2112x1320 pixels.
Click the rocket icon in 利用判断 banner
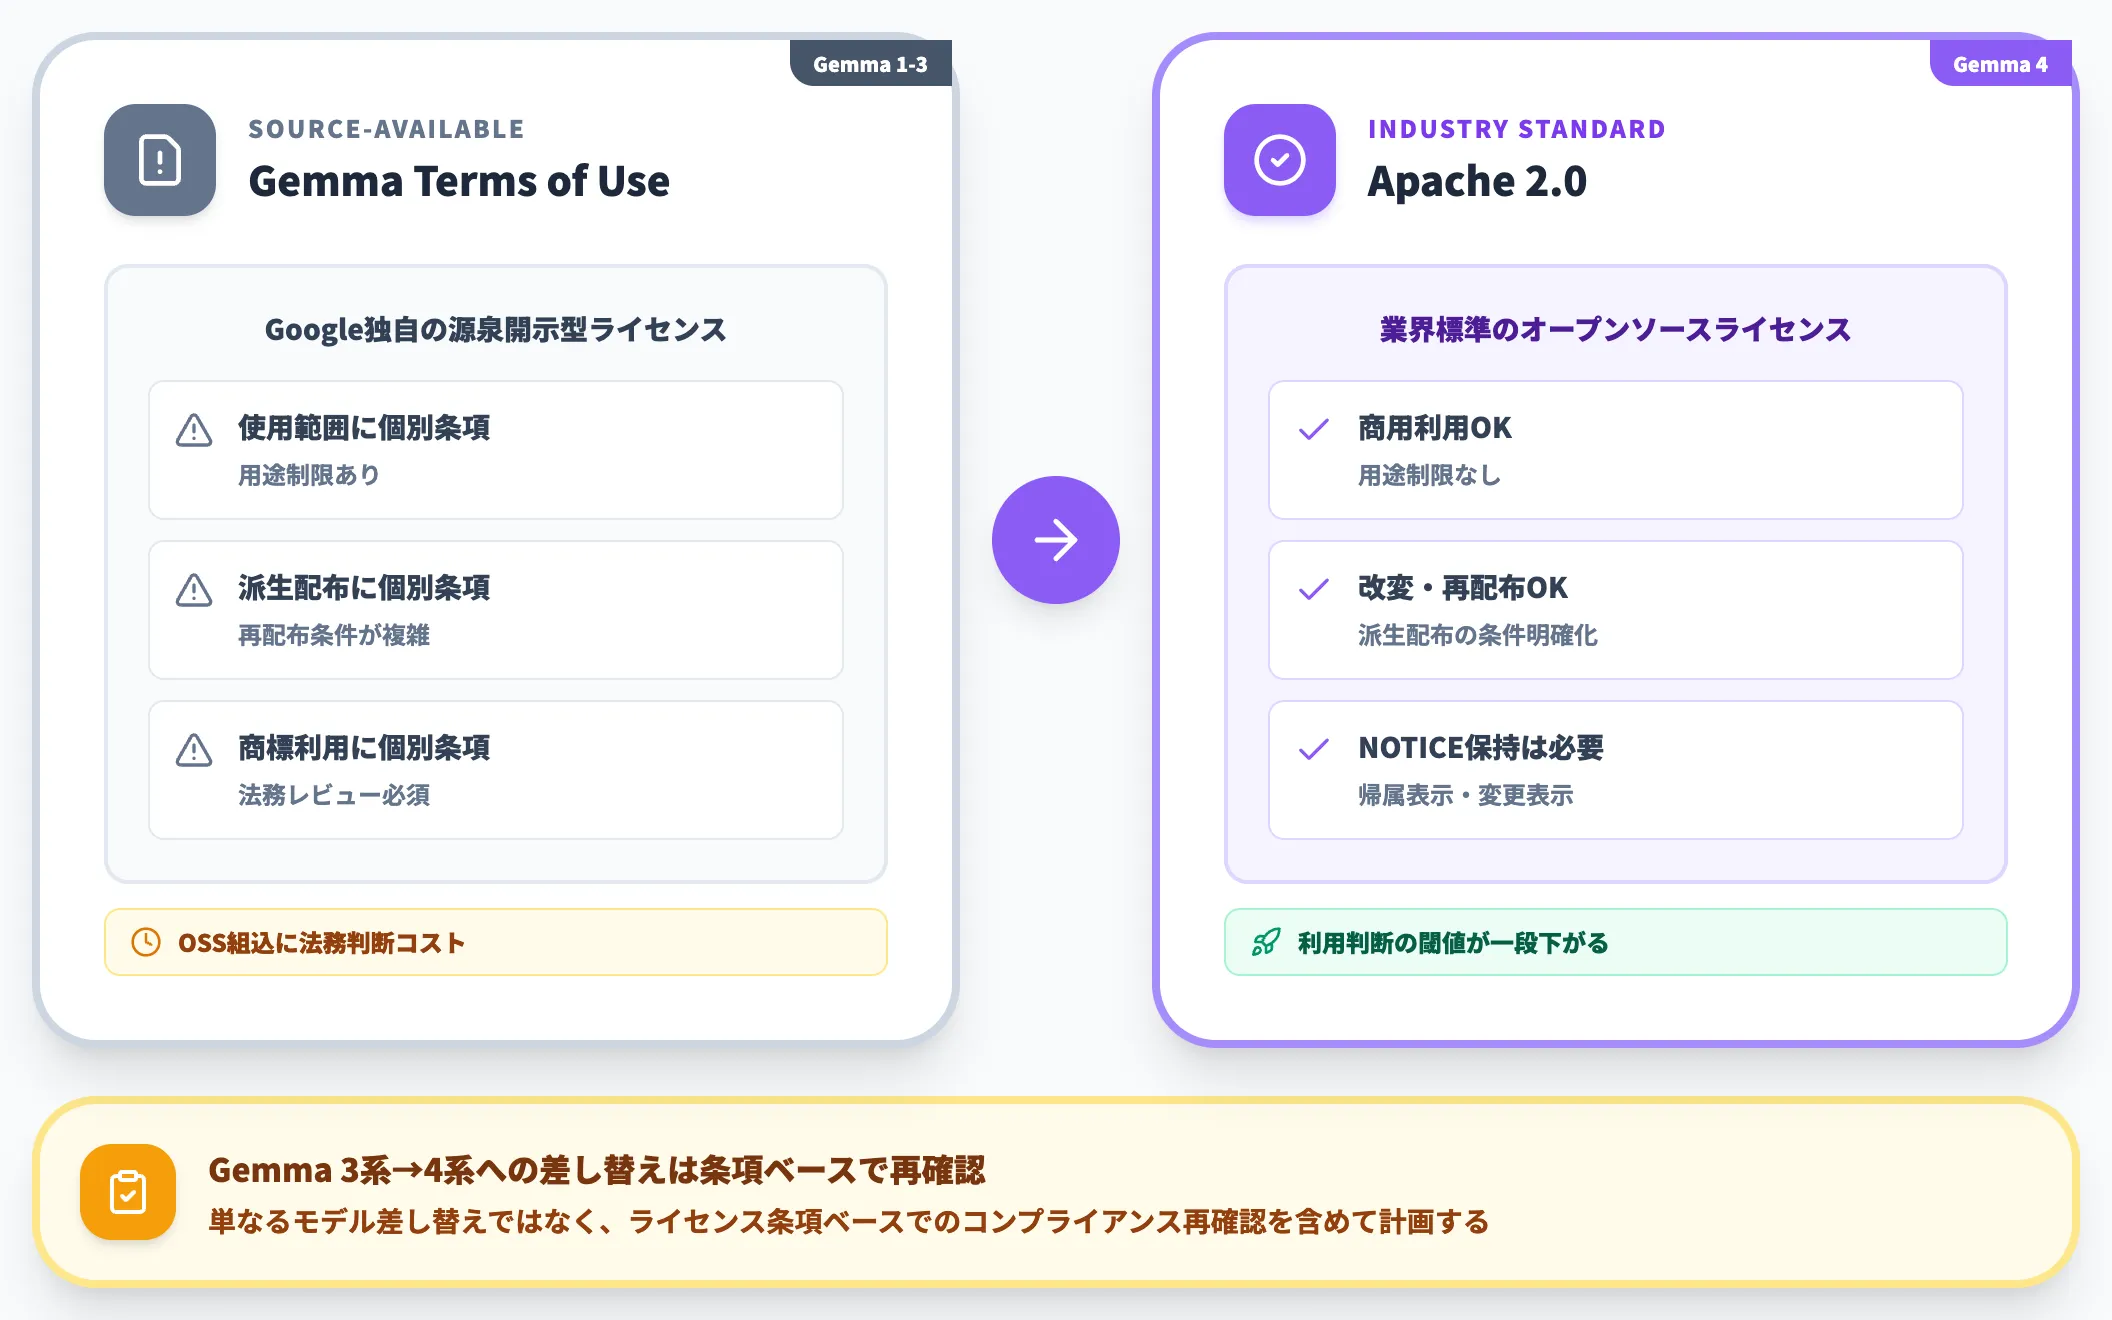1266,942
